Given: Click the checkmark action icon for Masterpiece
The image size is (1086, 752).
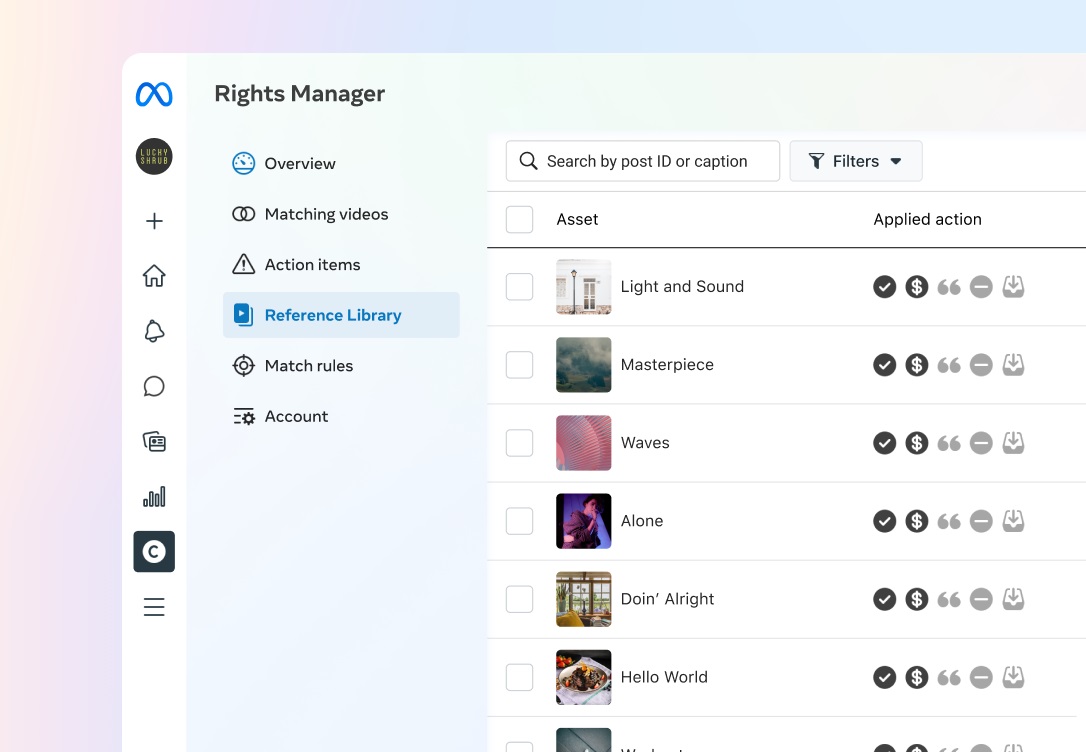Looking at the screenshot, I should [884, 365].
